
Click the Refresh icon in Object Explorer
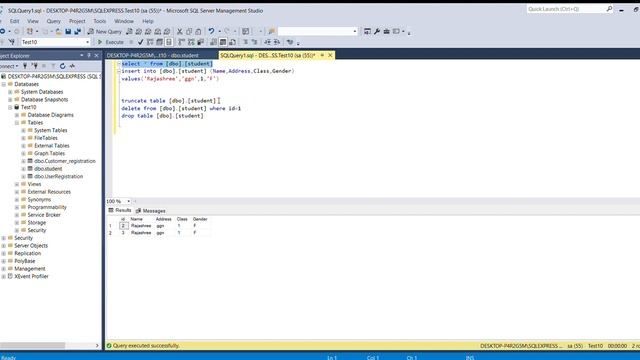62,66
